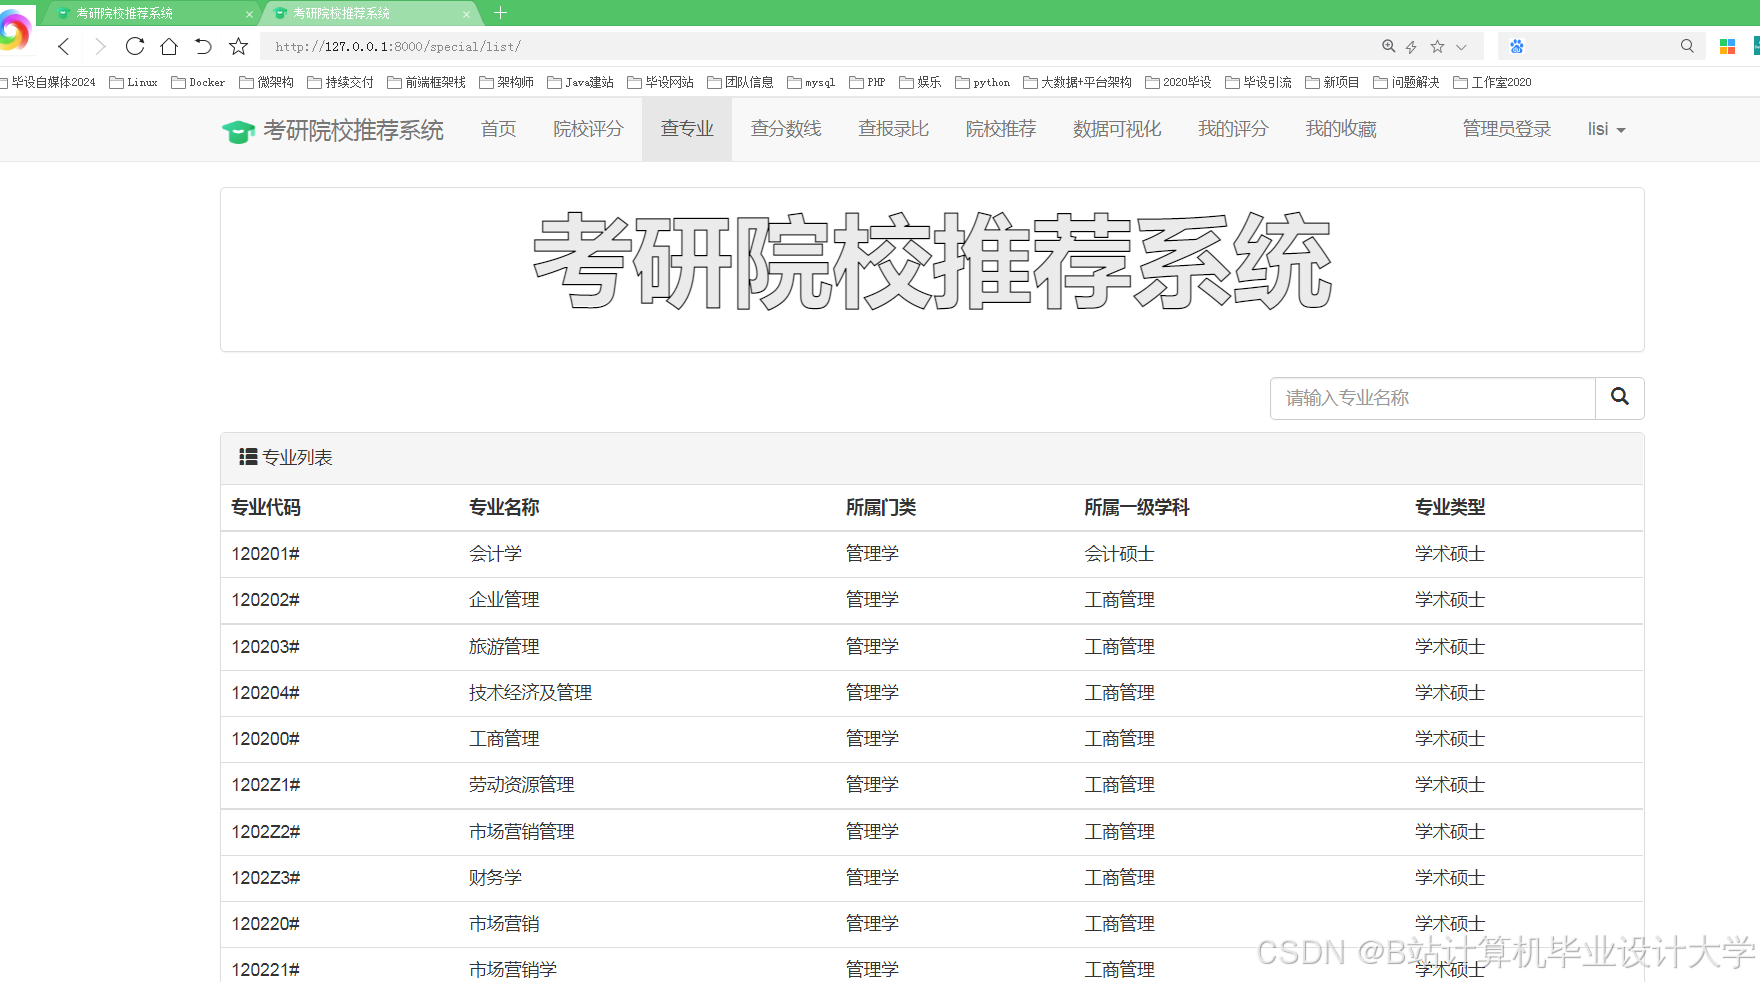This screenshot has height=982, width=1760.
Task: Switch to the 查分数线 tab
Action: [786, 128]
